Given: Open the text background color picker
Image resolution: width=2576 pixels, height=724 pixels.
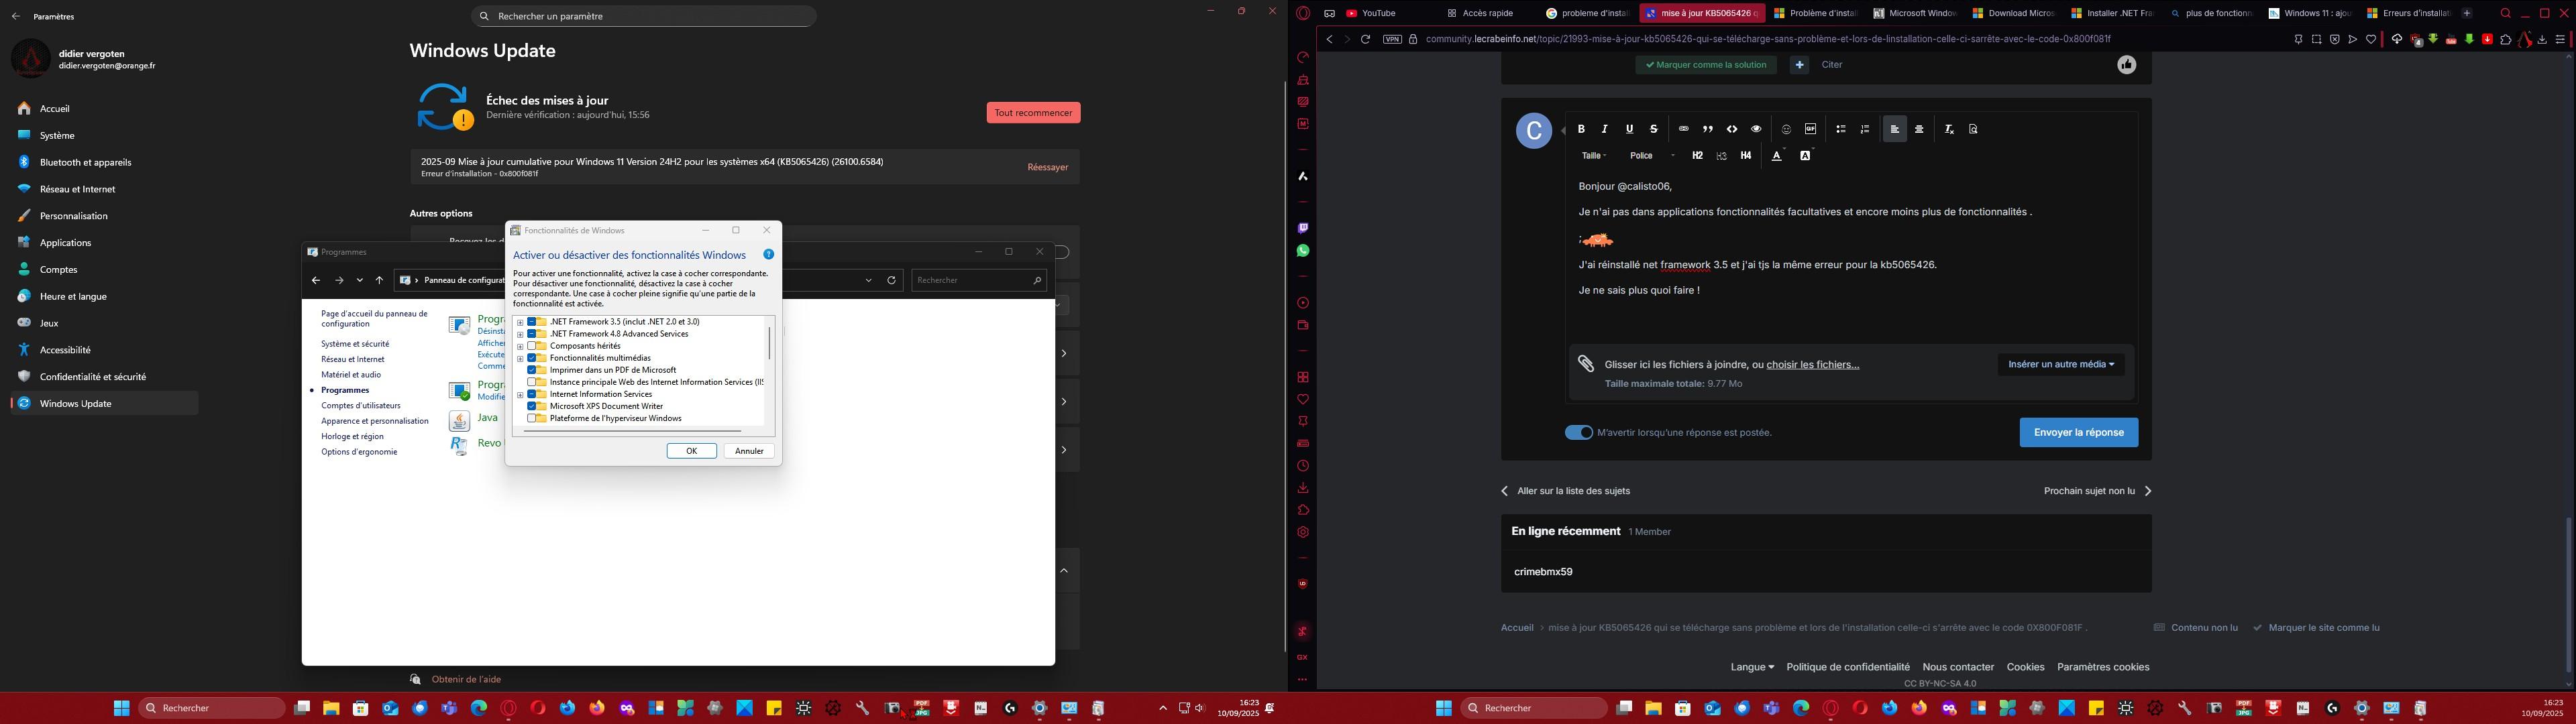Looking at the screenshot, I should tap(1806, 155).
